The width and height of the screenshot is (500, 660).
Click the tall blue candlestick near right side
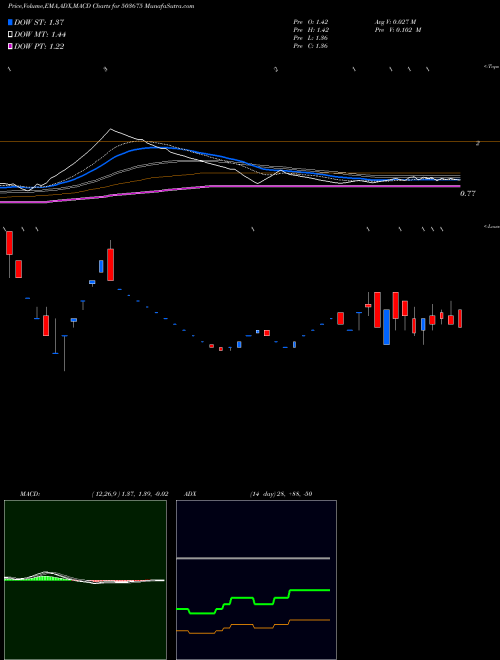(x=386, y=327)
